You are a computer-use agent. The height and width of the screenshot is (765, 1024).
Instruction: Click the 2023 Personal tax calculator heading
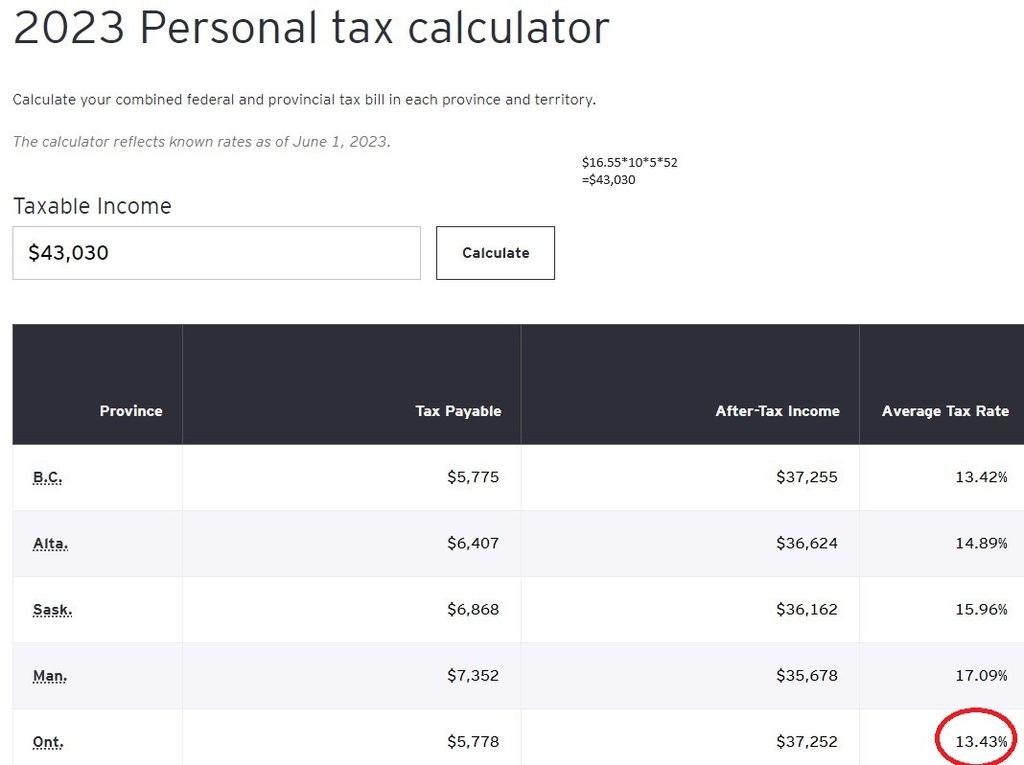[x=311, y=28]
